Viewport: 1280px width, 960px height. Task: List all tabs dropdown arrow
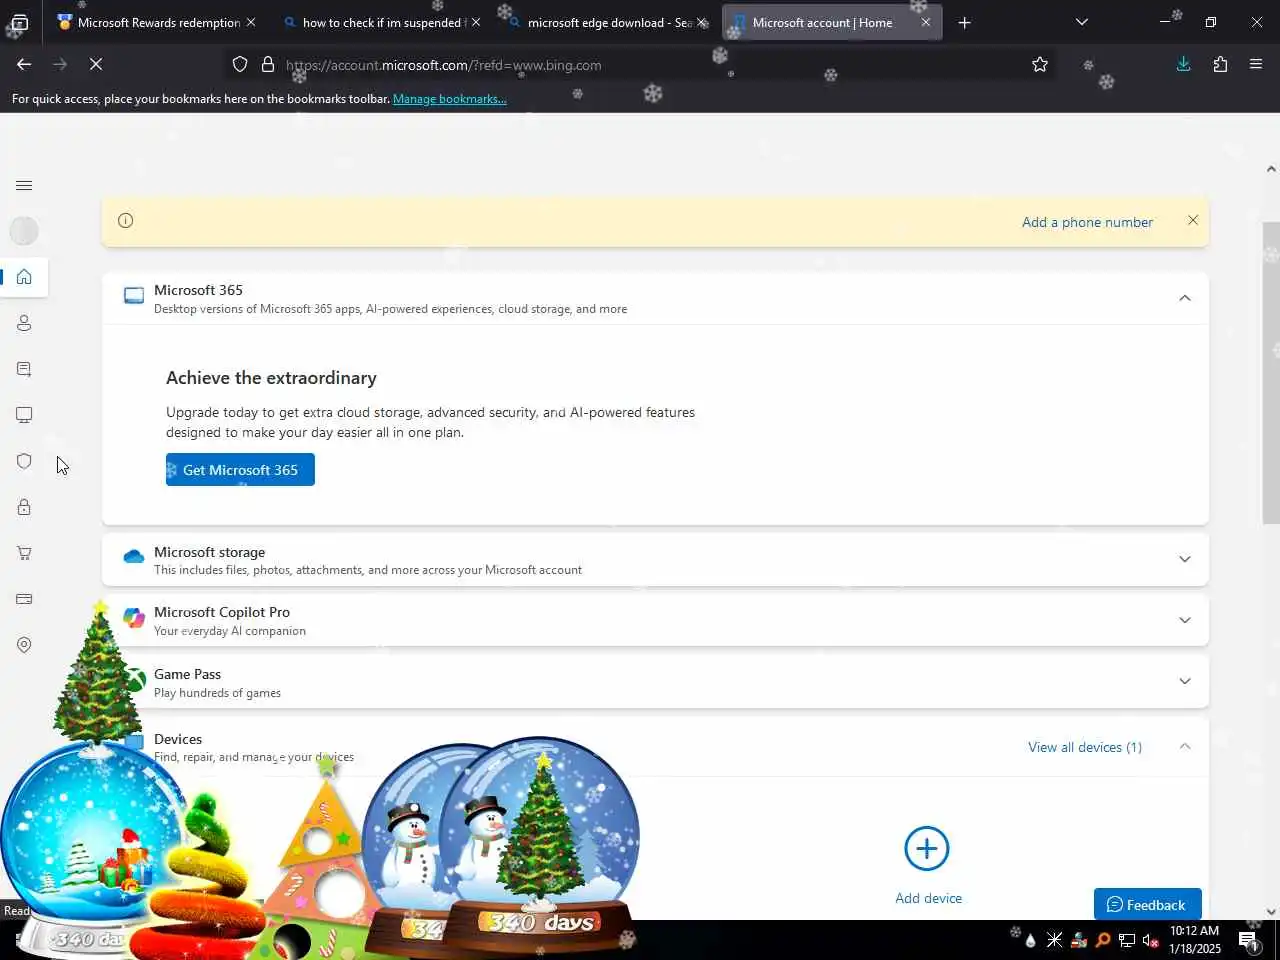click(1081, 22)
